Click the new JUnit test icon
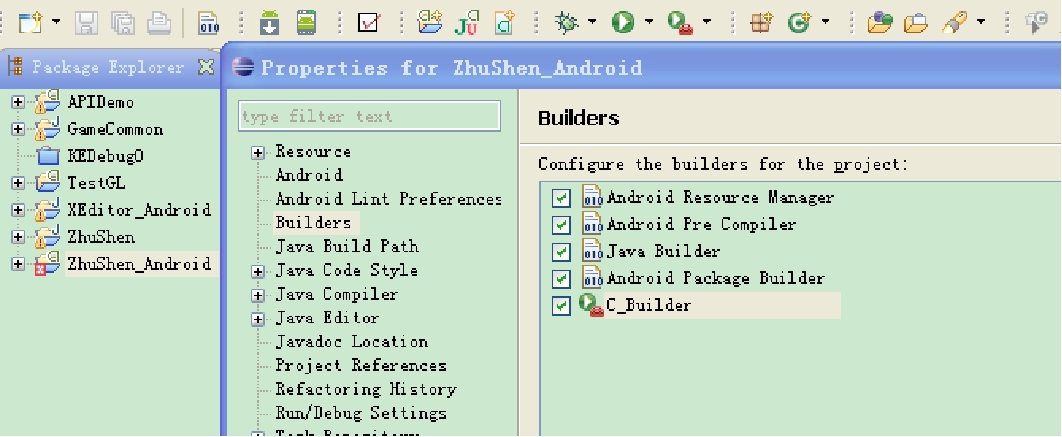1062x437 pixels. coord(467,23)
